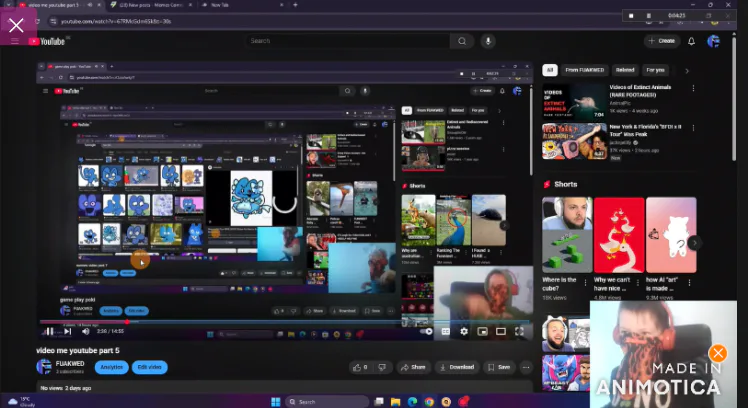Save the video to a playlist
748x408 pixels.
(x=499, y=367)
